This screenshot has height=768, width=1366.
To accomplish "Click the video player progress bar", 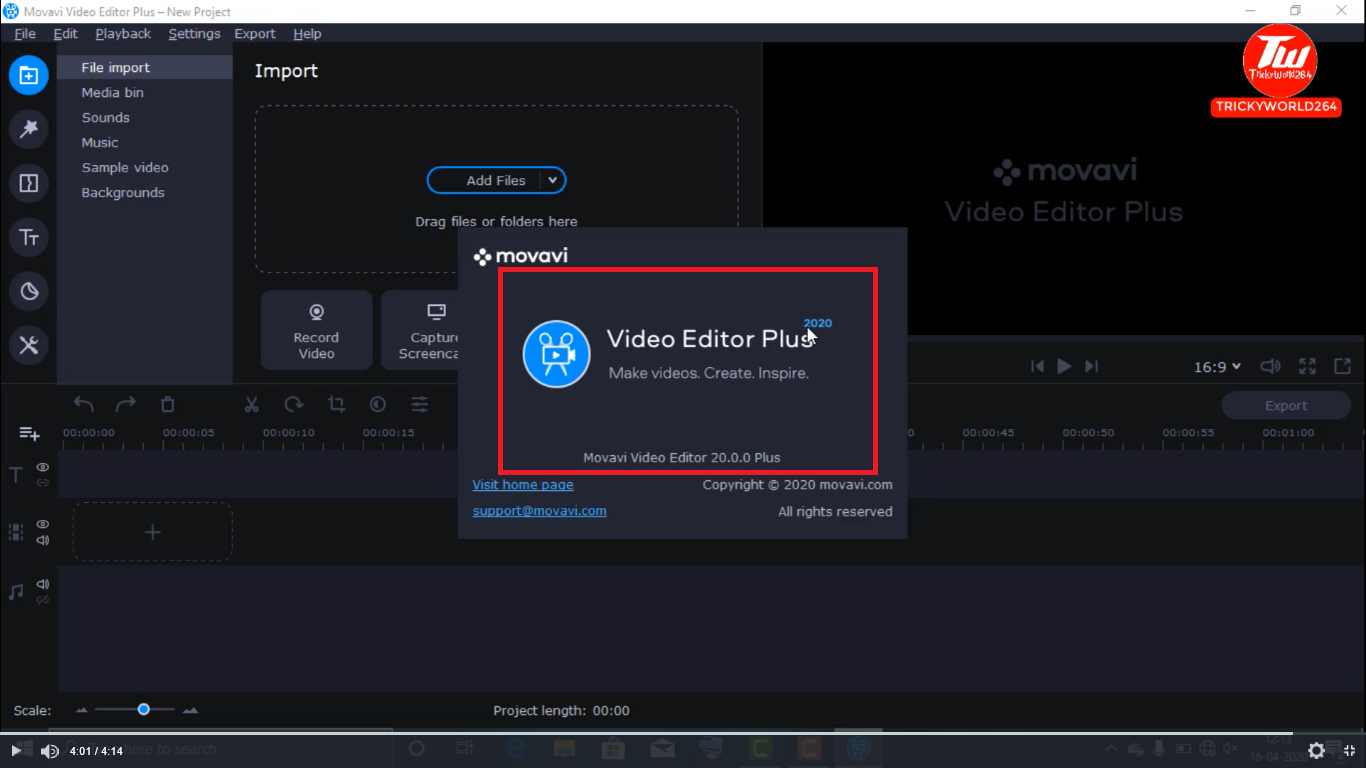I will [683, 733].
